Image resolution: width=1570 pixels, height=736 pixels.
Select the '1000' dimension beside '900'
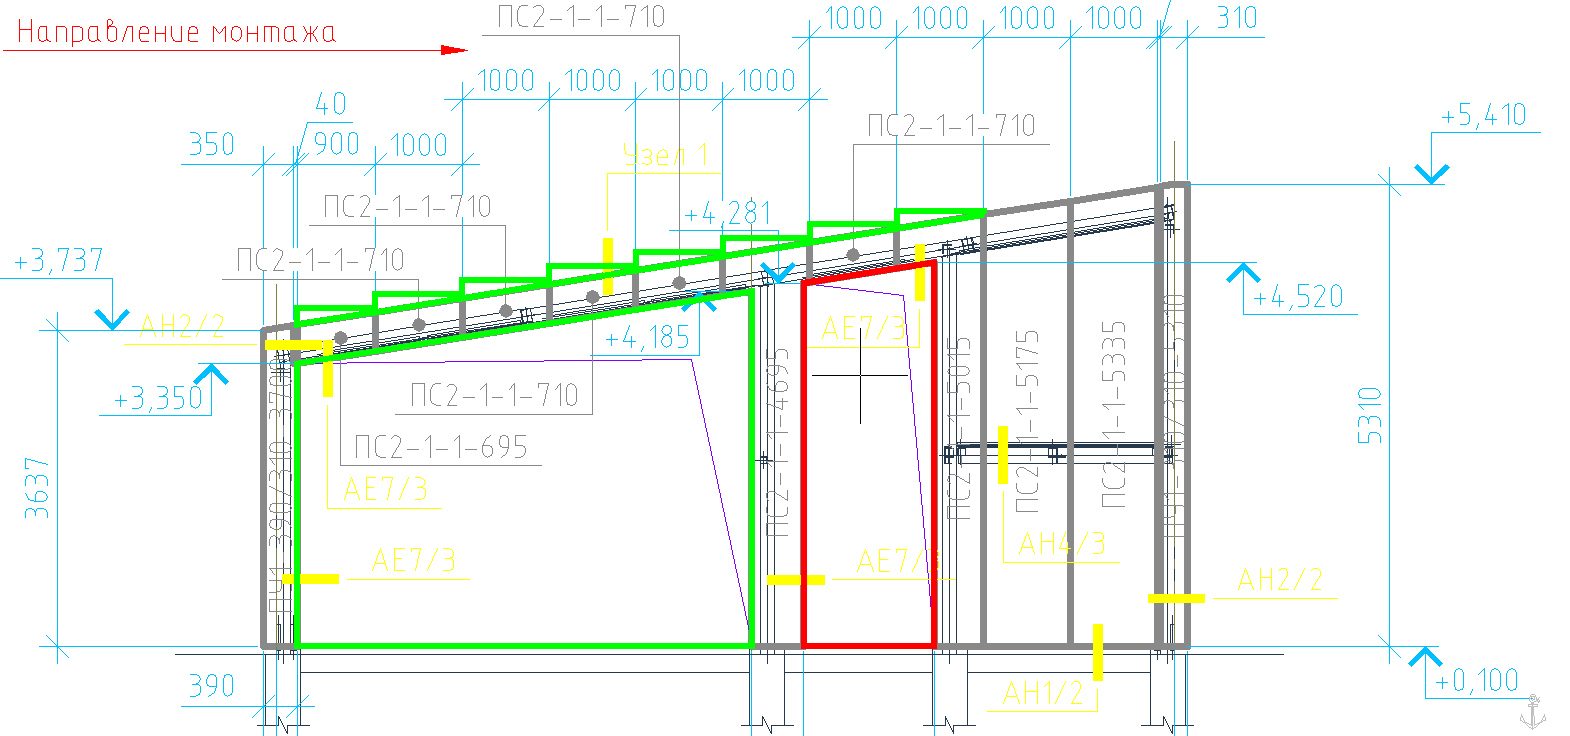pos(418,145)
